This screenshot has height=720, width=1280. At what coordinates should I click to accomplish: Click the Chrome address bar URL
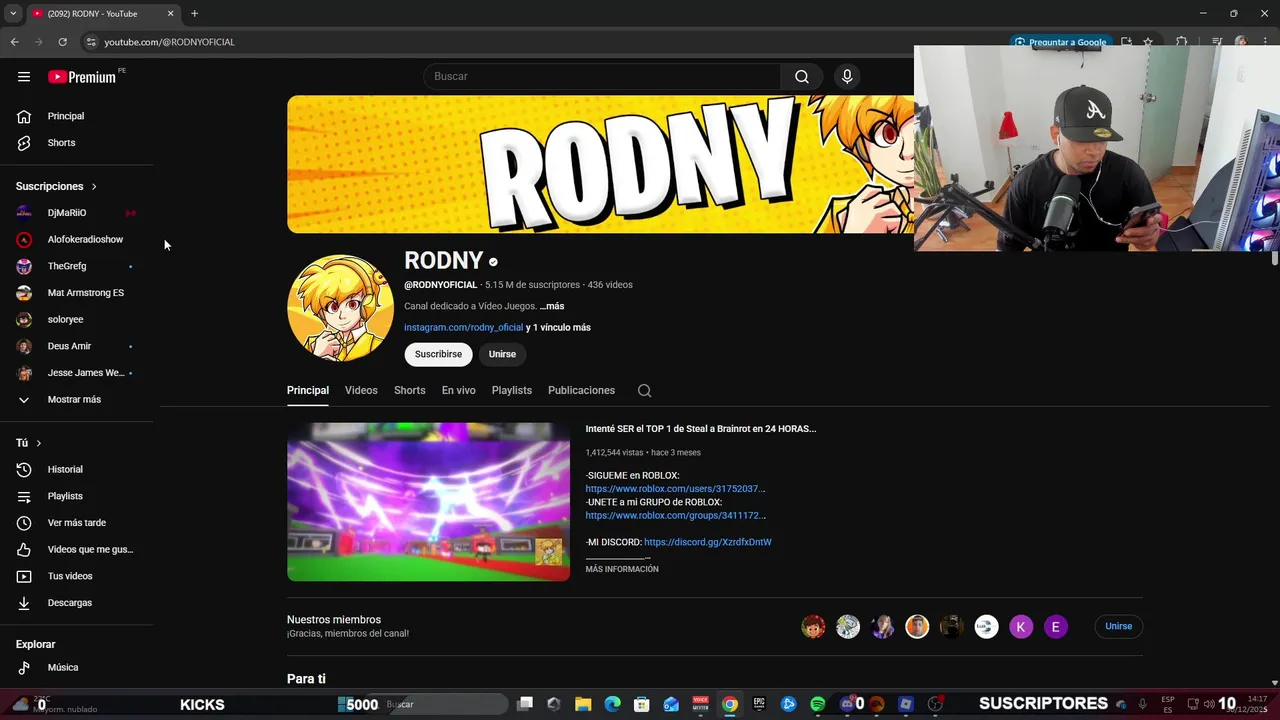click(x=169, y=42)
